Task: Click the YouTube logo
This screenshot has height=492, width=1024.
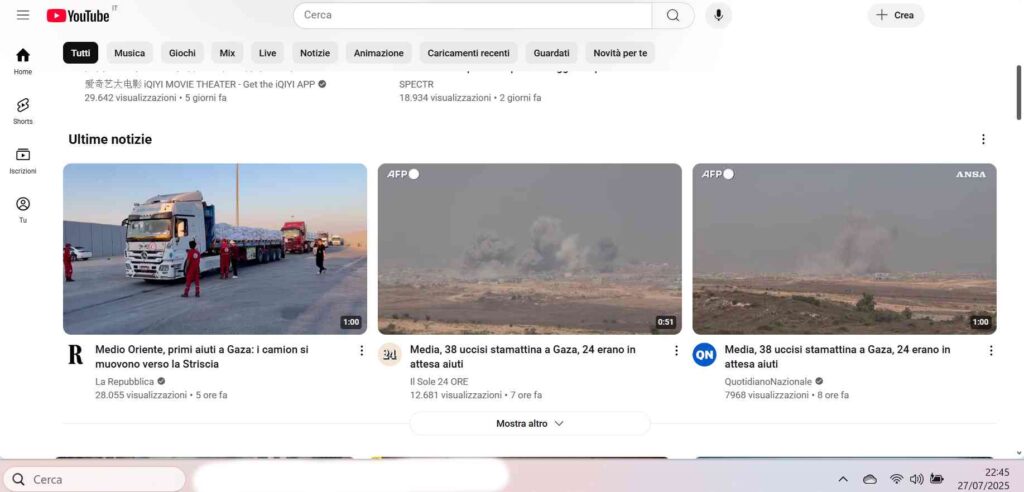Action: [78, 15]
